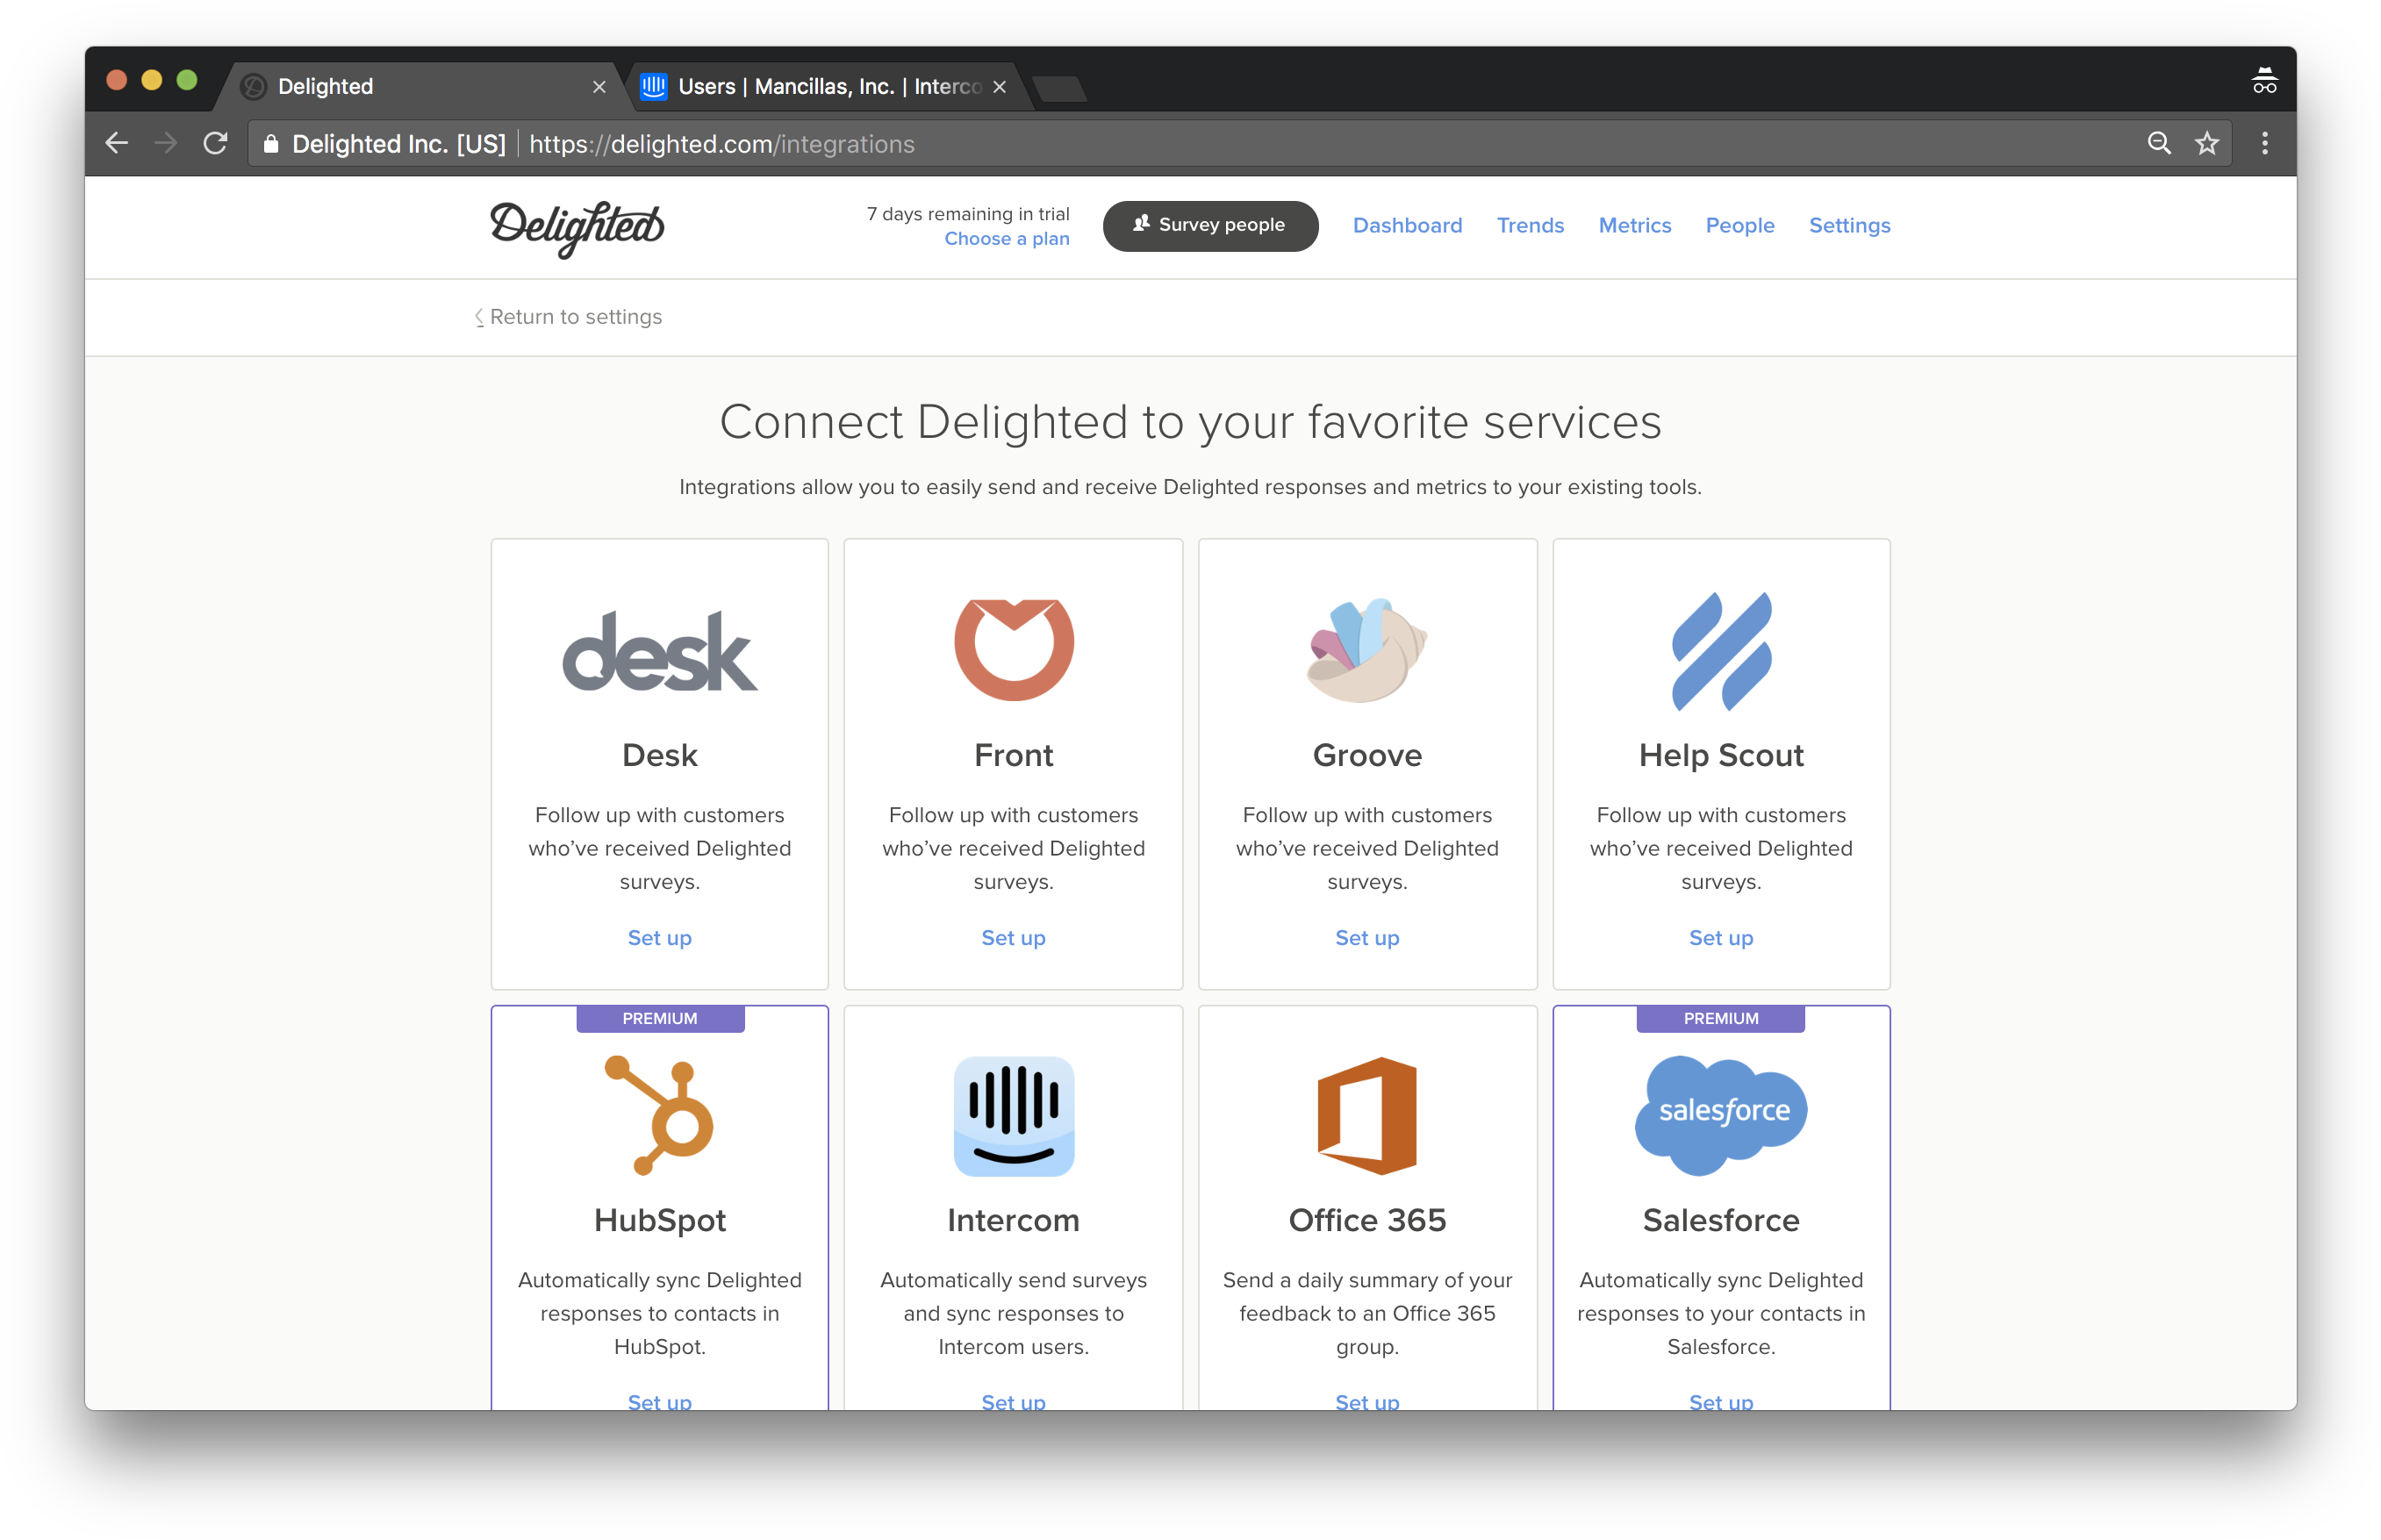2381x1540 pixels.
Task: Click the Salesforce card title
Action: tap(1720, 1219)
